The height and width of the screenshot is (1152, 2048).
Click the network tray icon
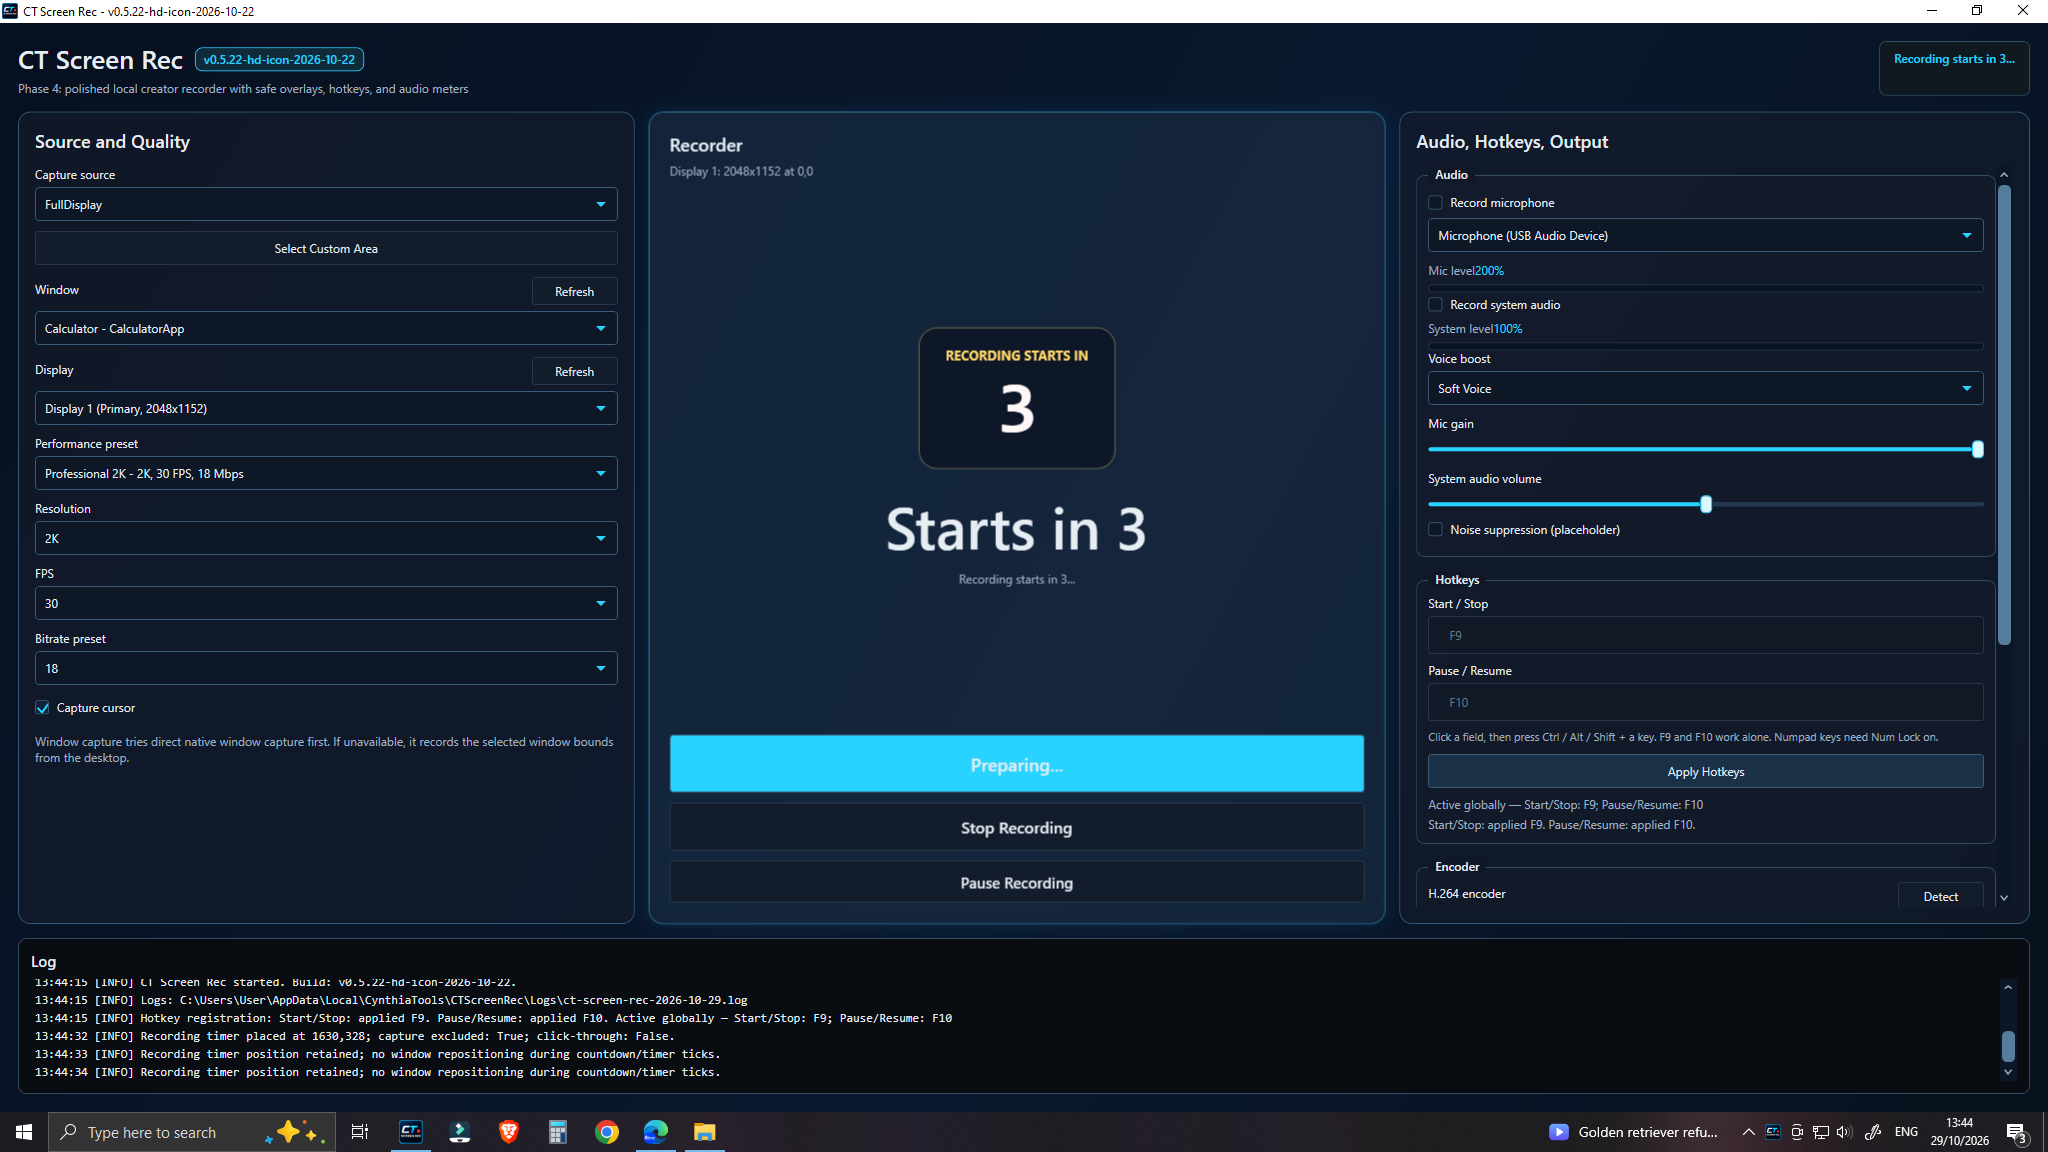click(1821, 1132)
